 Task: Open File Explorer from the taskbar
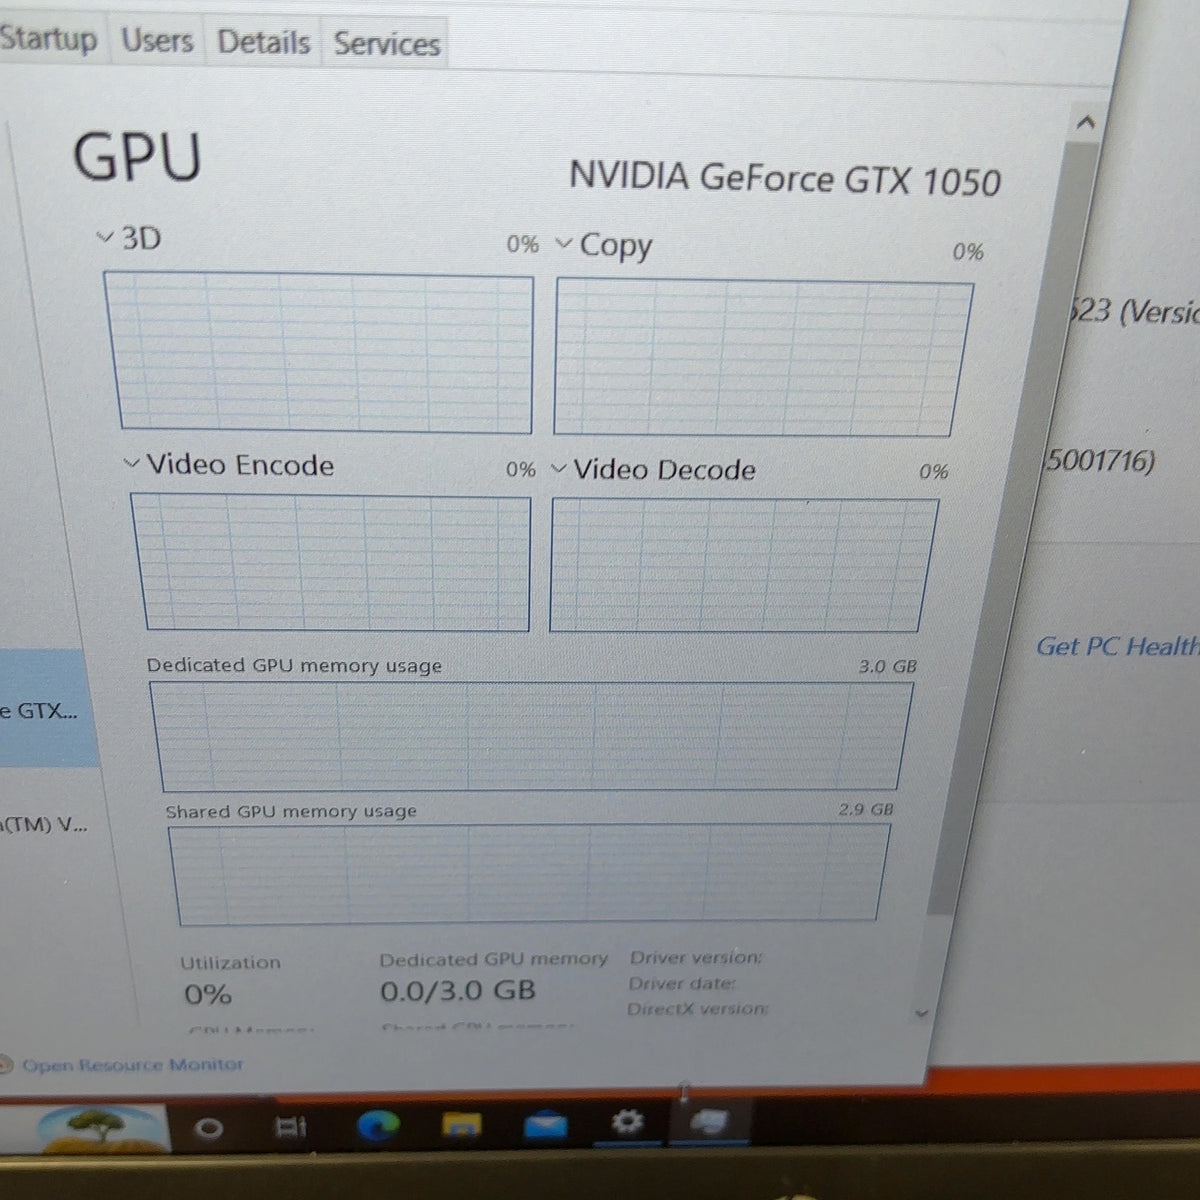(461, 1127)
